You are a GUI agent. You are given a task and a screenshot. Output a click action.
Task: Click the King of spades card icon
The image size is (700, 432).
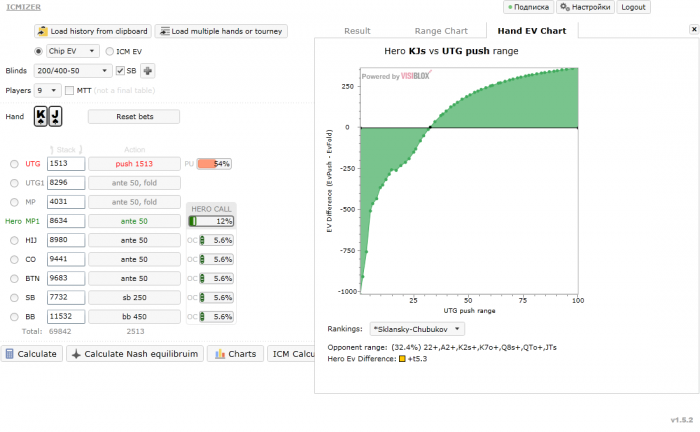(41, 116)
